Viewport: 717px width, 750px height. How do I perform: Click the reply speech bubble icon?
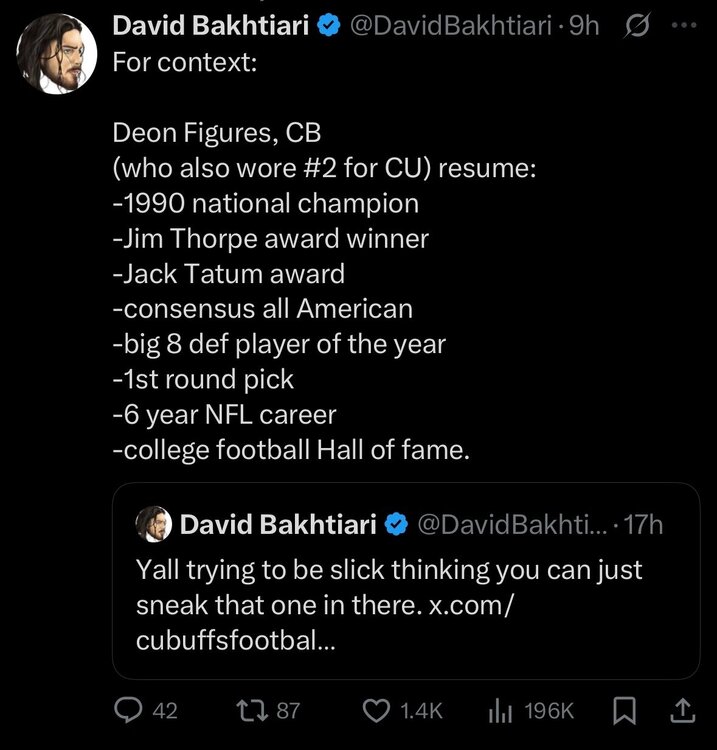coord(128,710)
